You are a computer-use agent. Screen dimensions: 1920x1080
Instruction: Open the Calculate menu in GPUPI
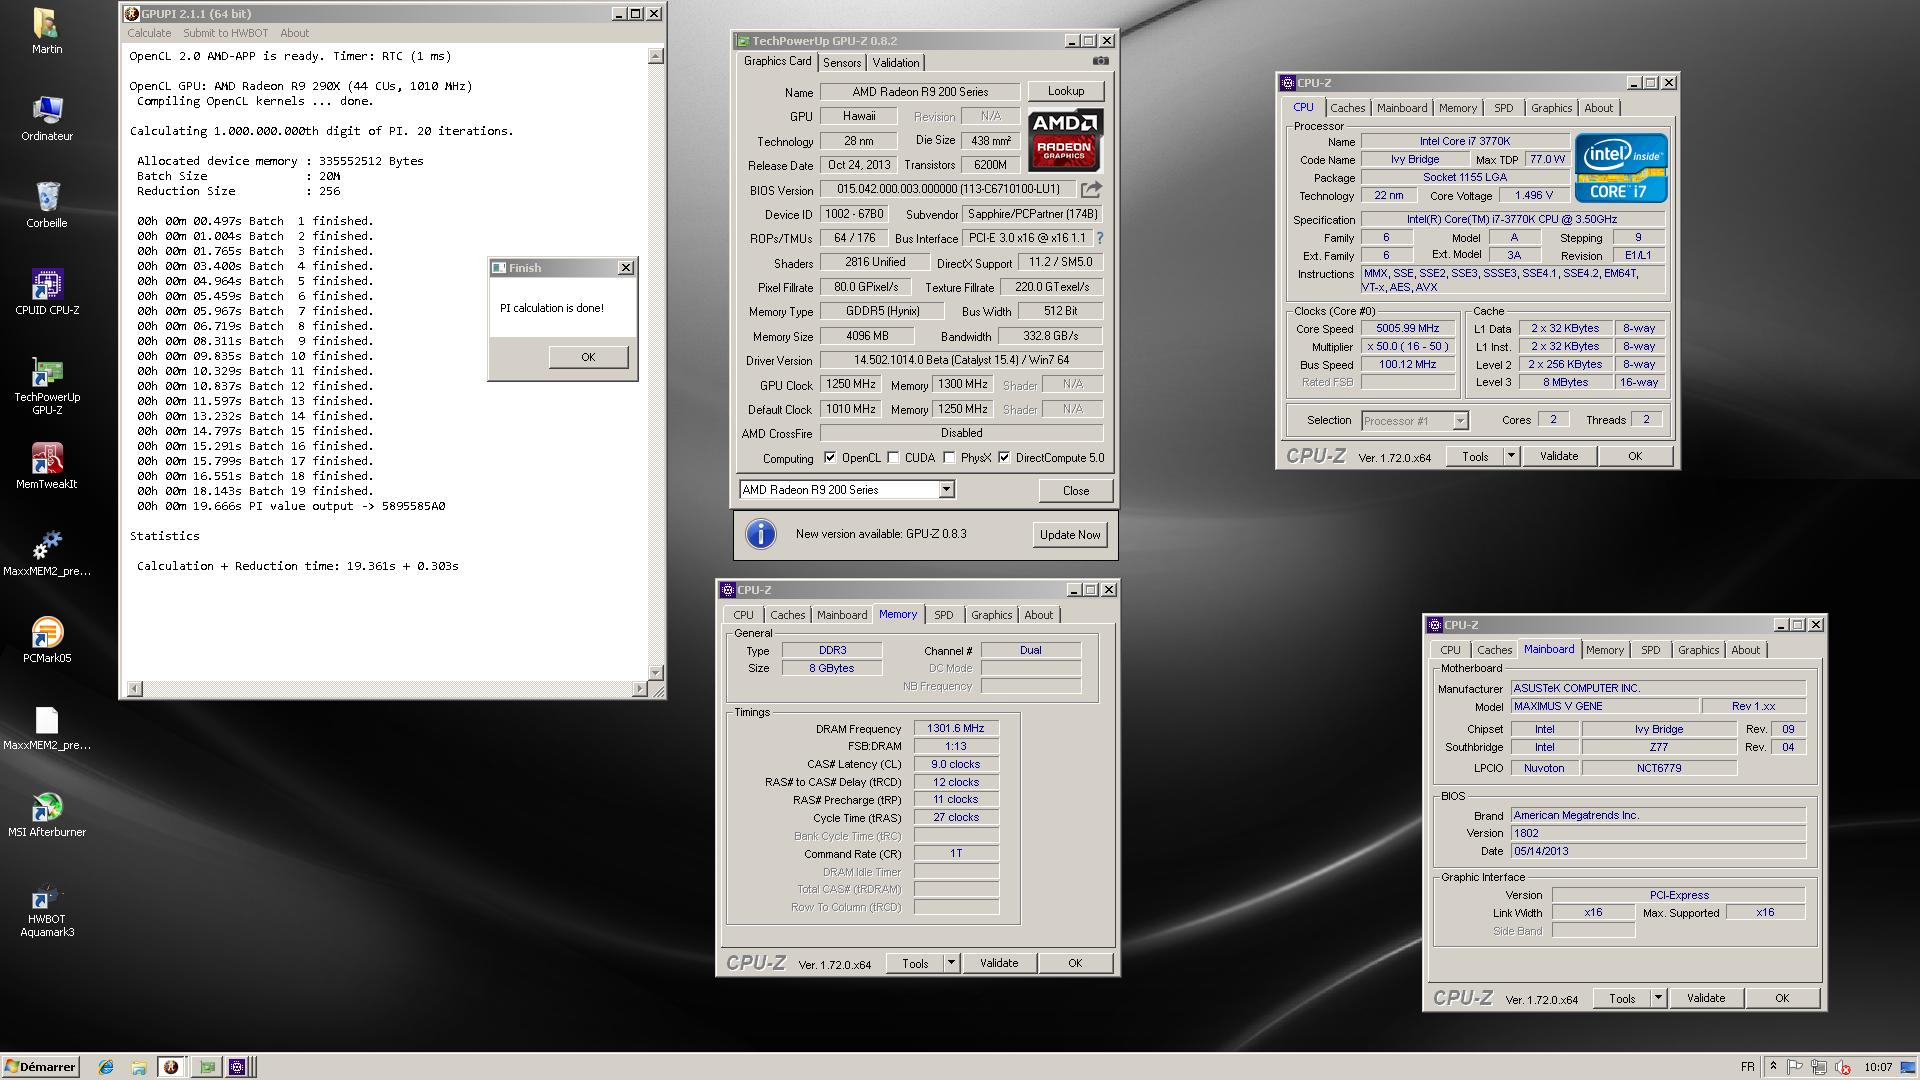tap(149, 33)
